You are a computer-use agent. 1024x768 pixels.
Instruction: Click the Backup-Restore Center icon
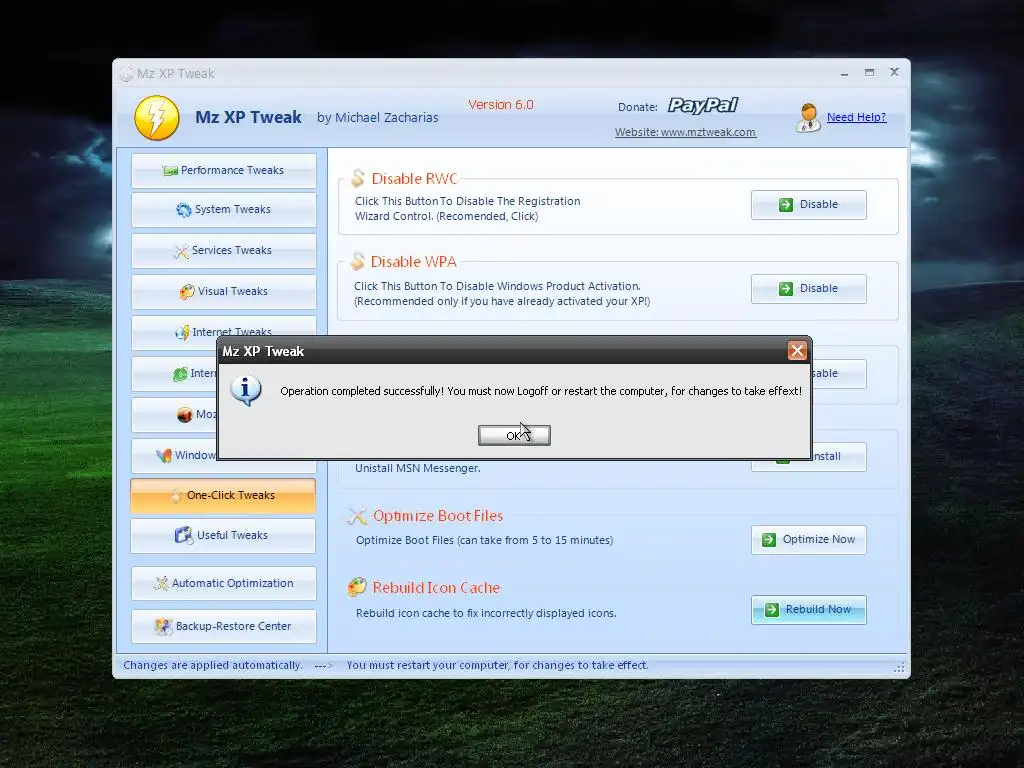click(x=163, y=626)
